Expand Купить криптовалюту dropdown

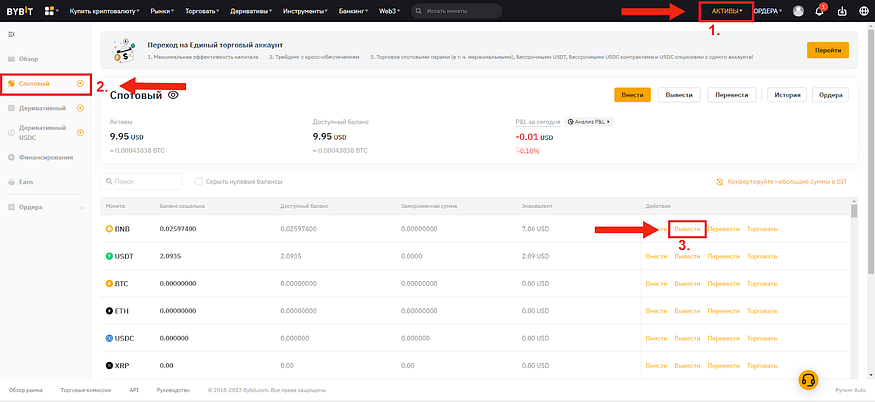pos(104,11)
